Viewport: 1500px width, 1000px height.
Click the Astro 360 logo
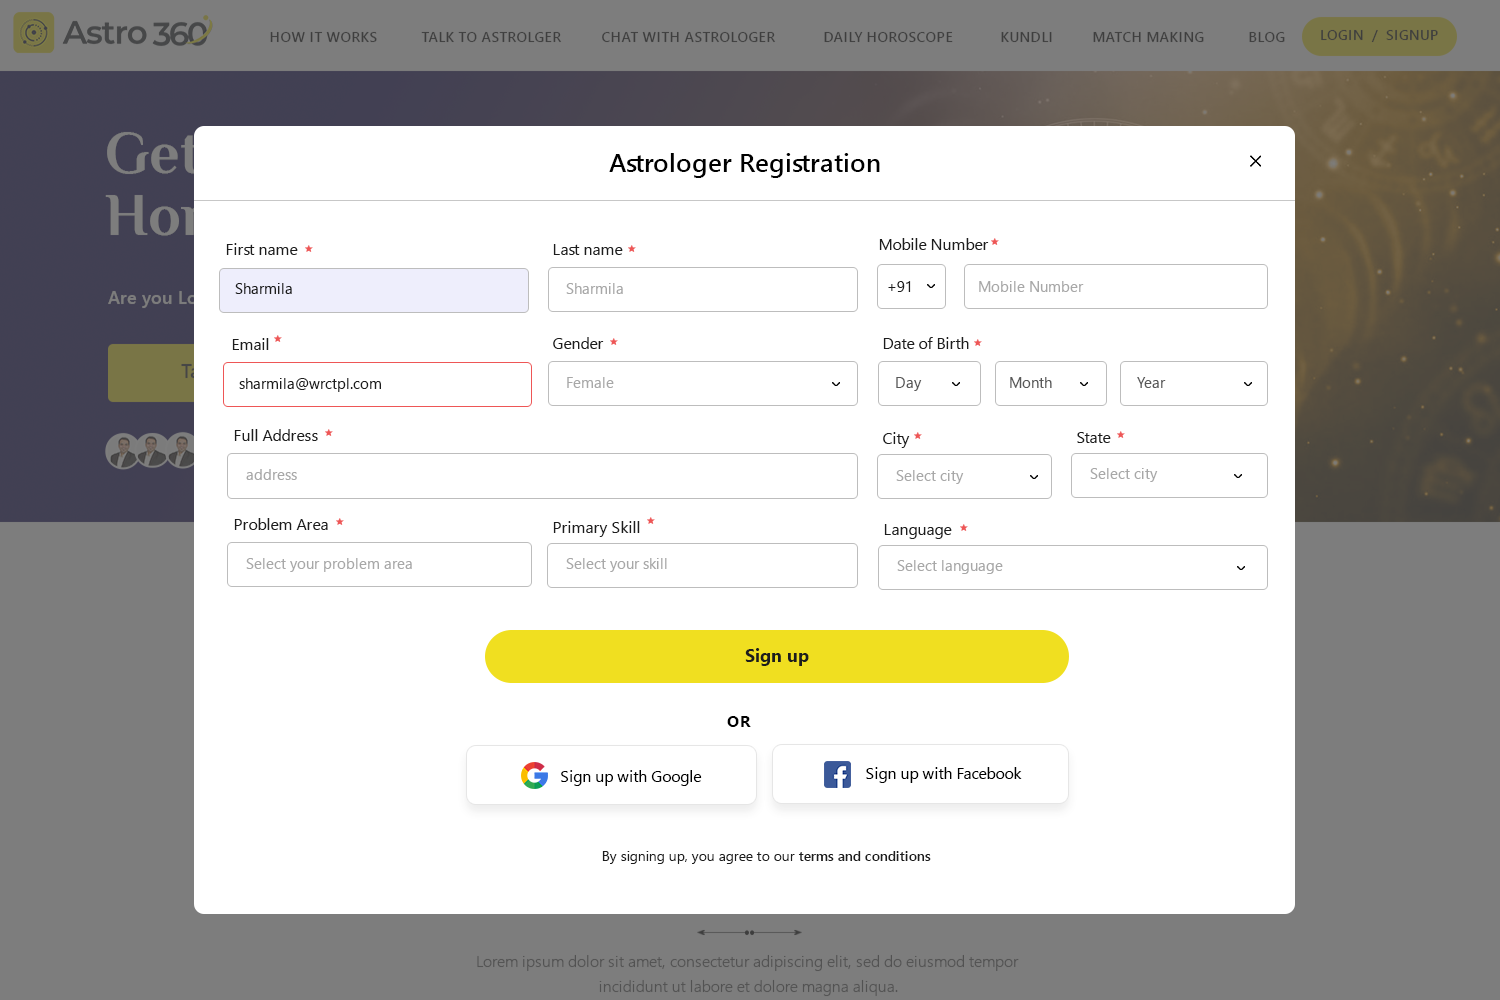(113, 33)
